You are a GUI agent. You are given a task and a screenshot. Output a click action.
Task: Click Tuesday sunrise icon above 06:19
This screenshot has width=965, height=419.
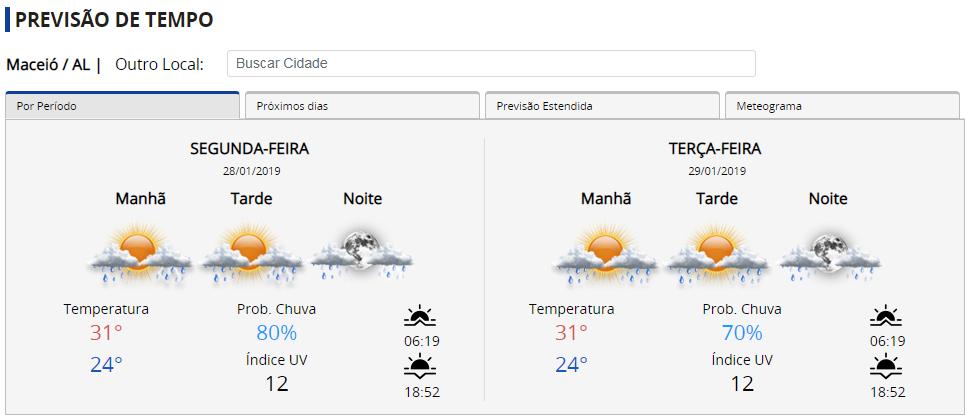coord(887,318)
